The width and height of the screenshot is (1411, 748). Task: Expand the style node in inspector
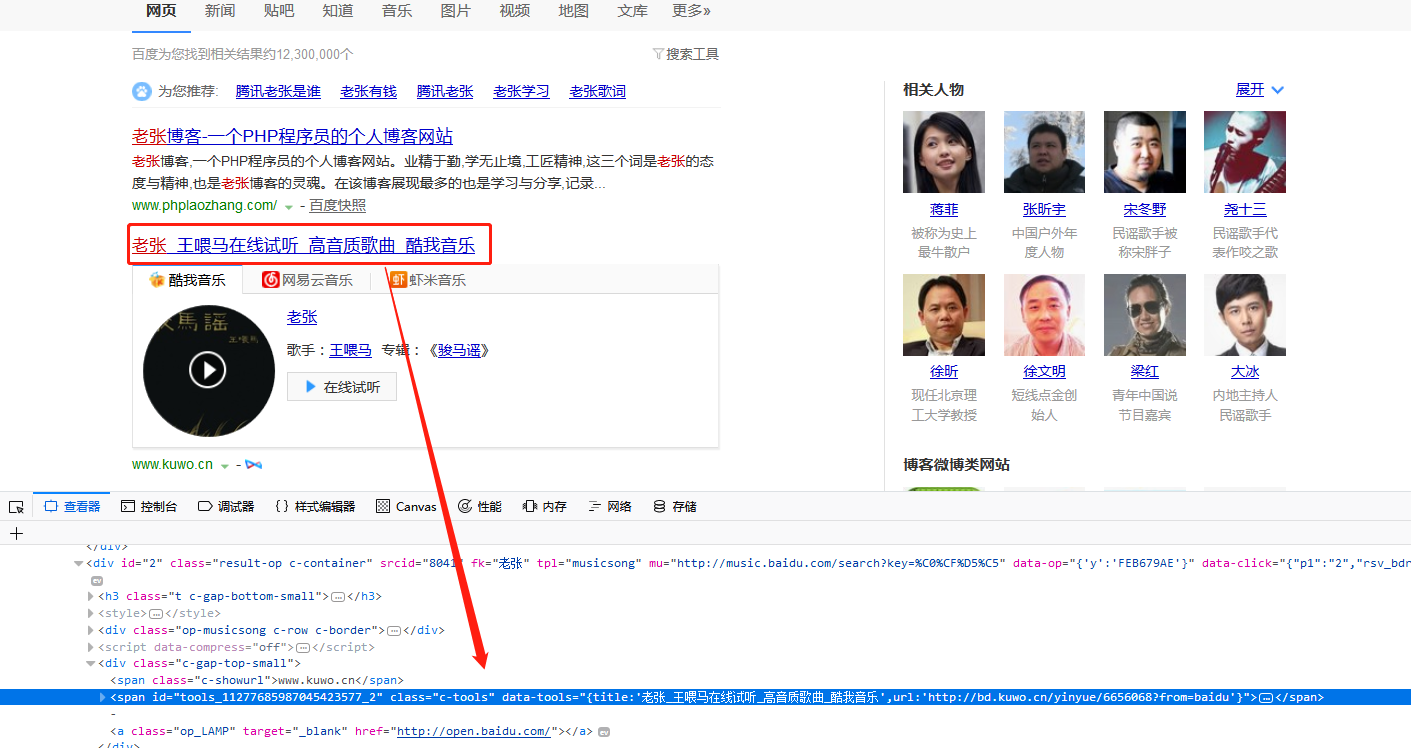91,613
